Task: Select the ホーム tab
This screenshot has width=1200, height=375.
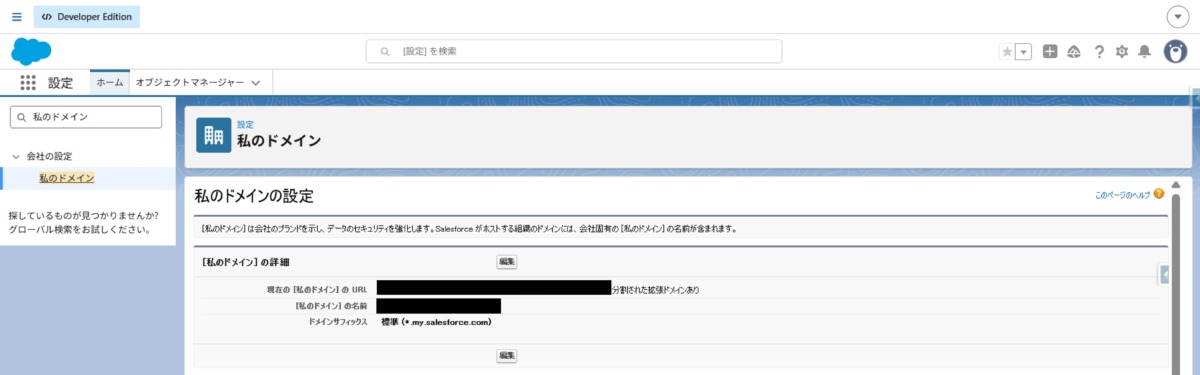Action: (x=110, y=83)
